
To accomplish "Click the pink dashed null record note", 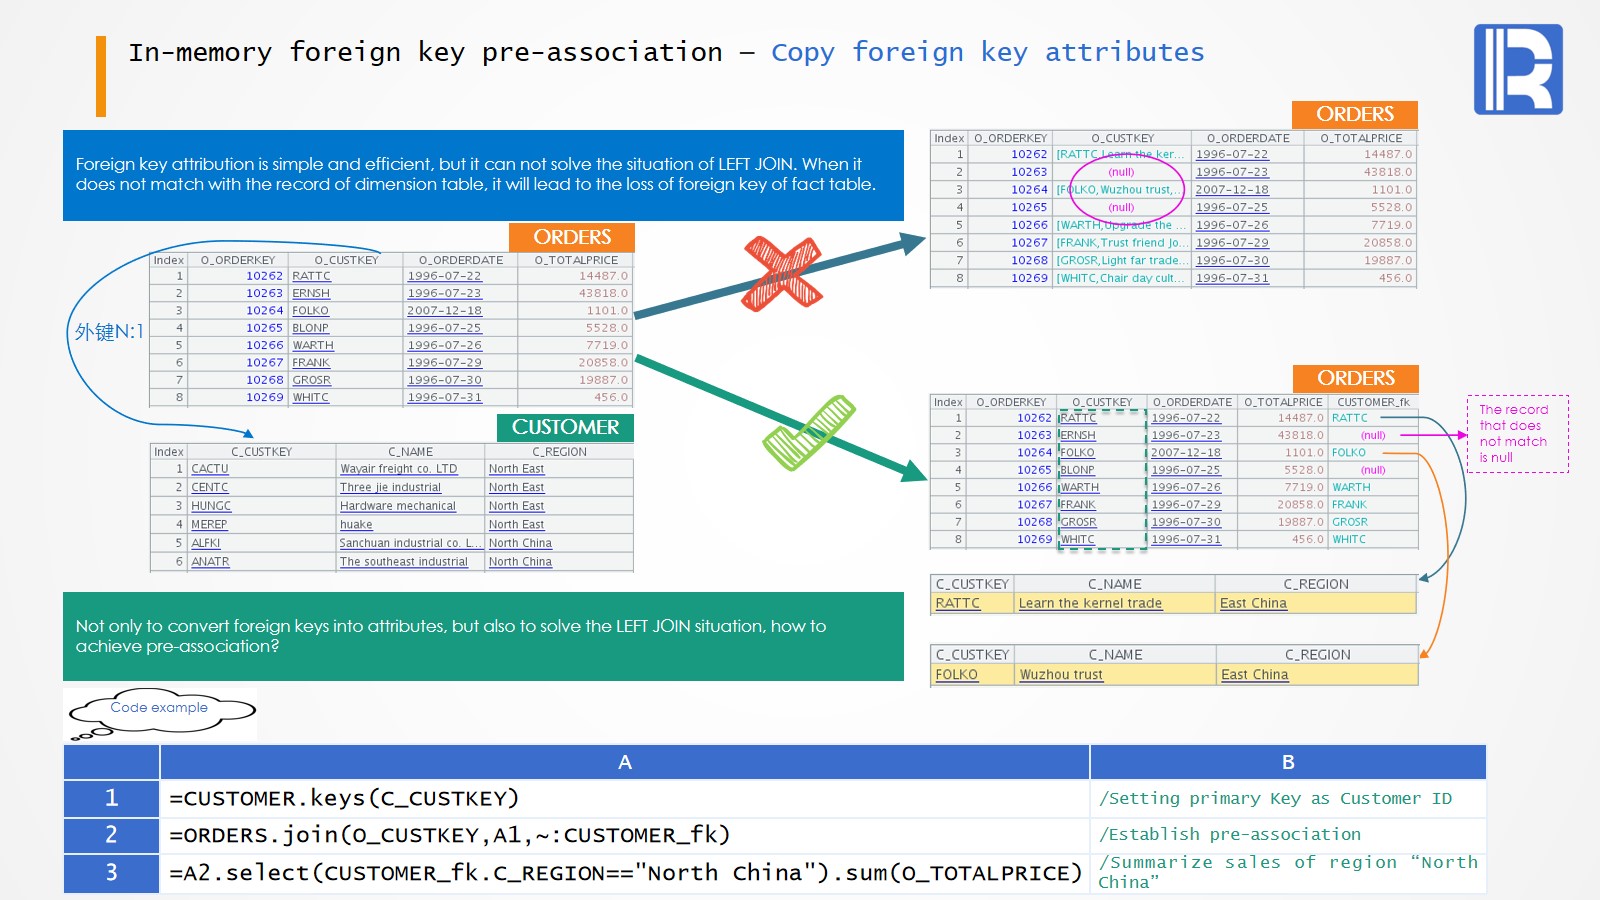I will pos(1517,434).
